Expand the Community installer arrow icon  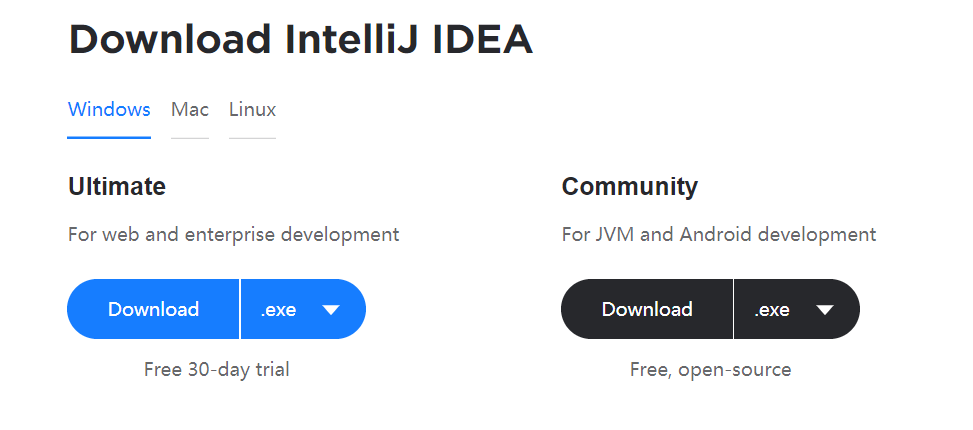[825, 310]
